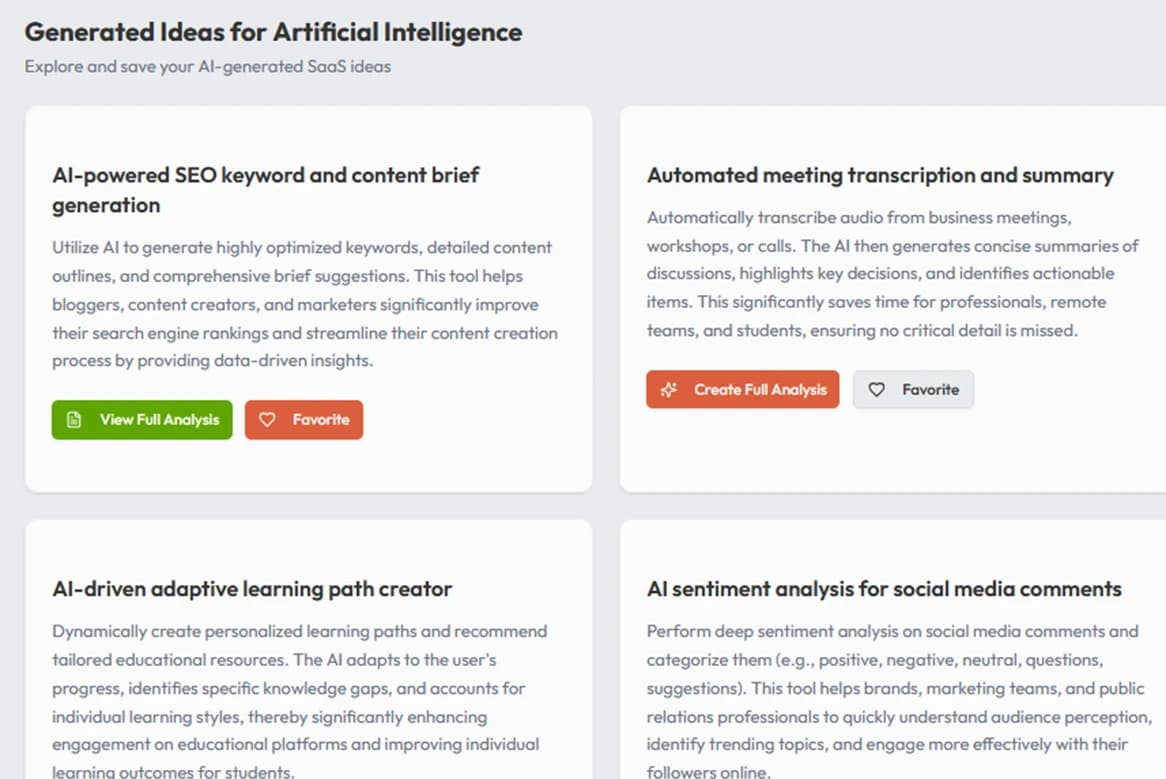Click the green View Full Analysis button
The image size is (1166, 779).
point(141,420)
